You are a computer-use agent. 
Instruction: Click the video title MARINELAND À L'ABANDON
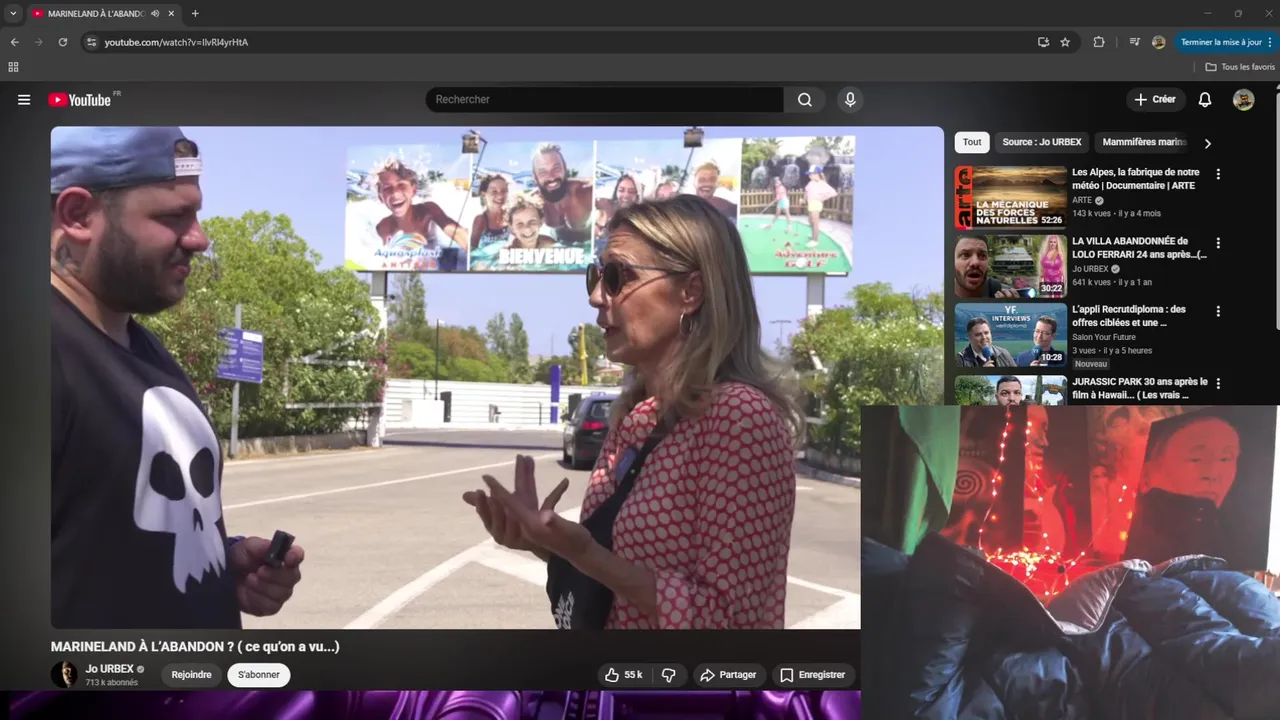click(x=195, y=647)
